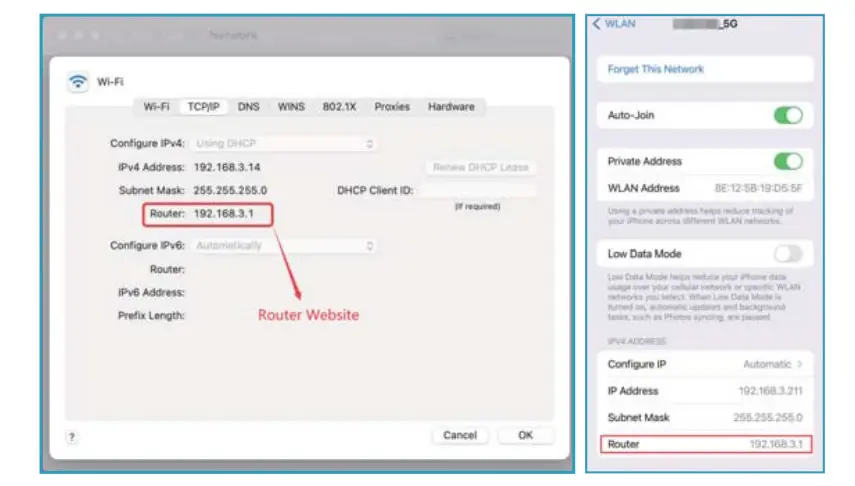Open the 802.1X tab
The image size is (855, 486).
click(339, 107)
